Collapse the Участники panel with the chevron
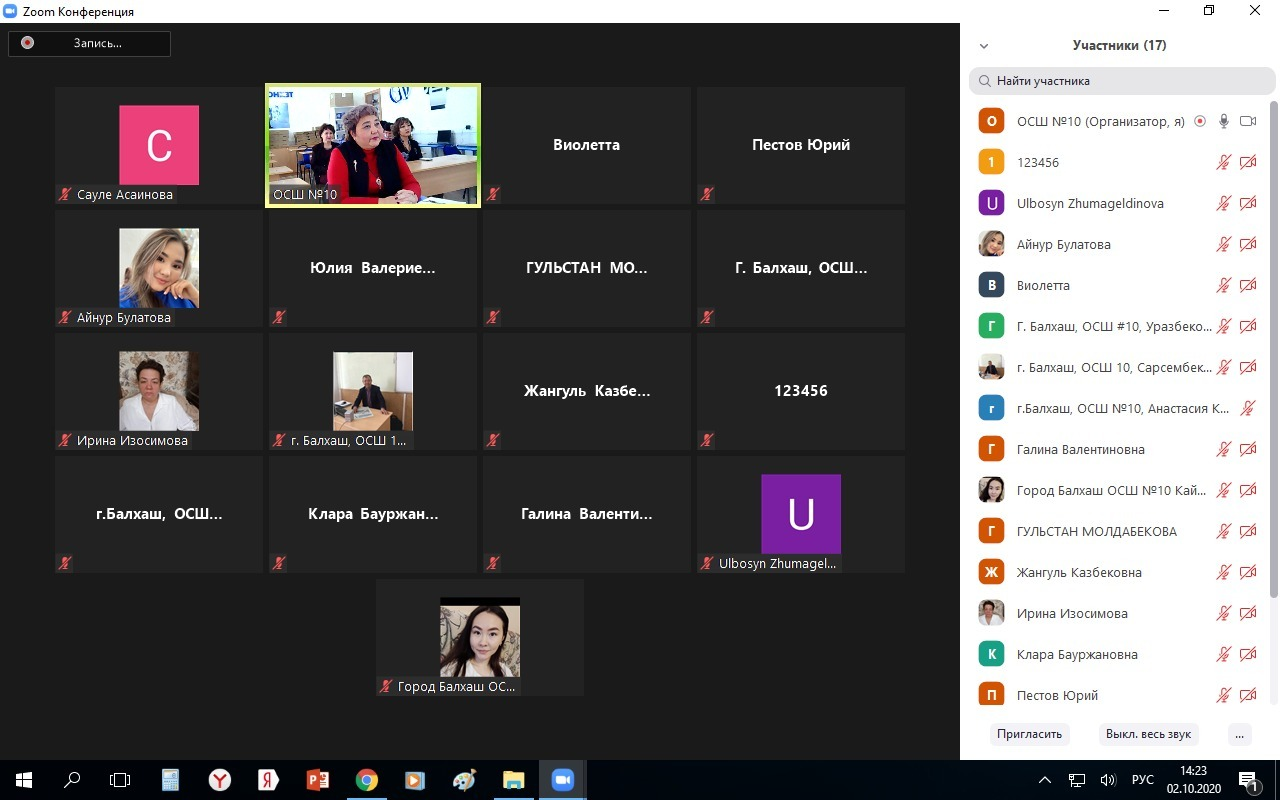This screenshot has height=800, width=1280. pos(984,46)
